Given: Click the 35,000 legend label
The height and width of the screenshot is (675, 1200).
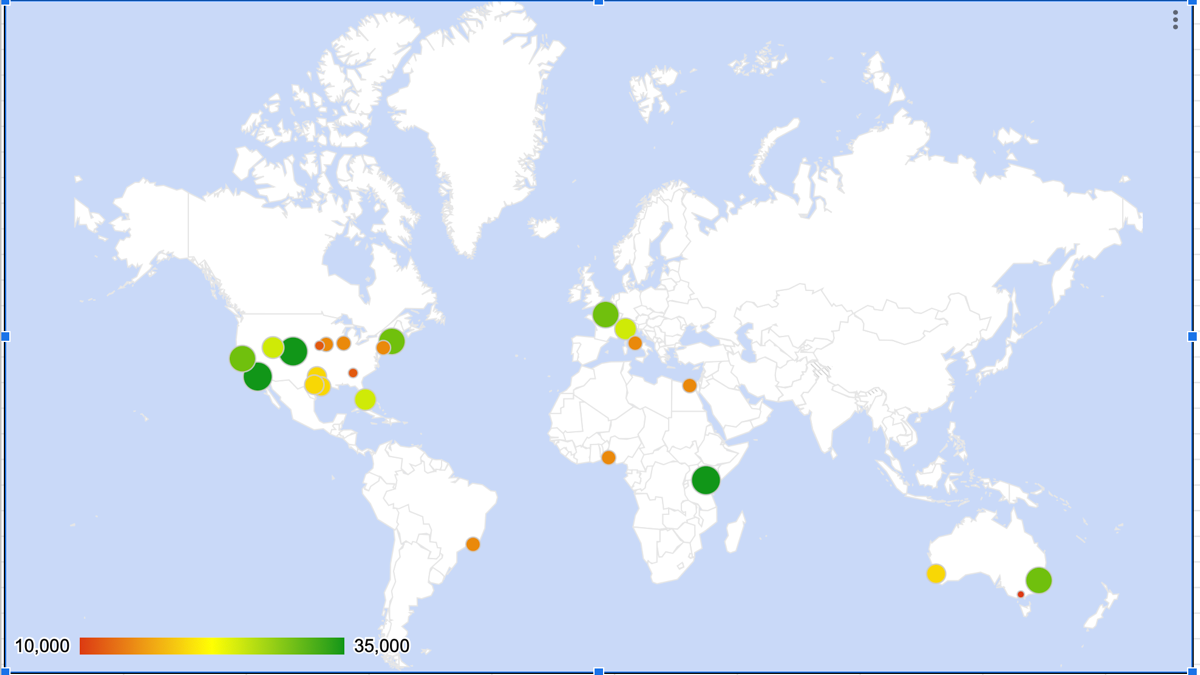Looking at the screenshot, I should [x=376, y=645].
